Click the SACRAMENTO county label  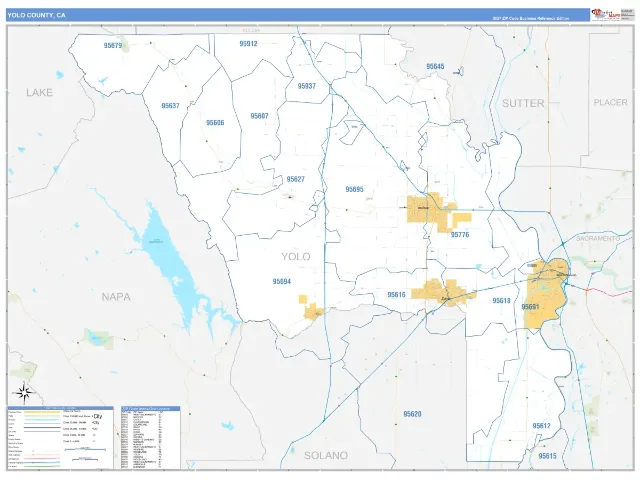click(x=598, y=238)
